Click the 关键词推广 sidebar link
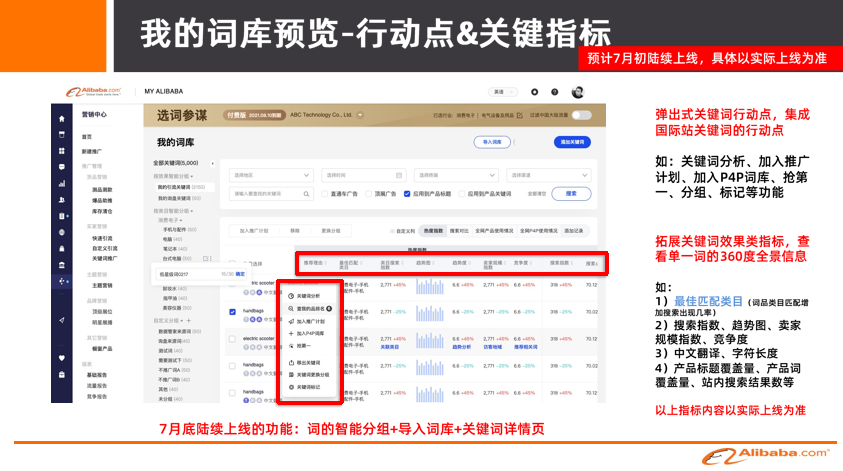The image size is (843, 471). [106, 258]
